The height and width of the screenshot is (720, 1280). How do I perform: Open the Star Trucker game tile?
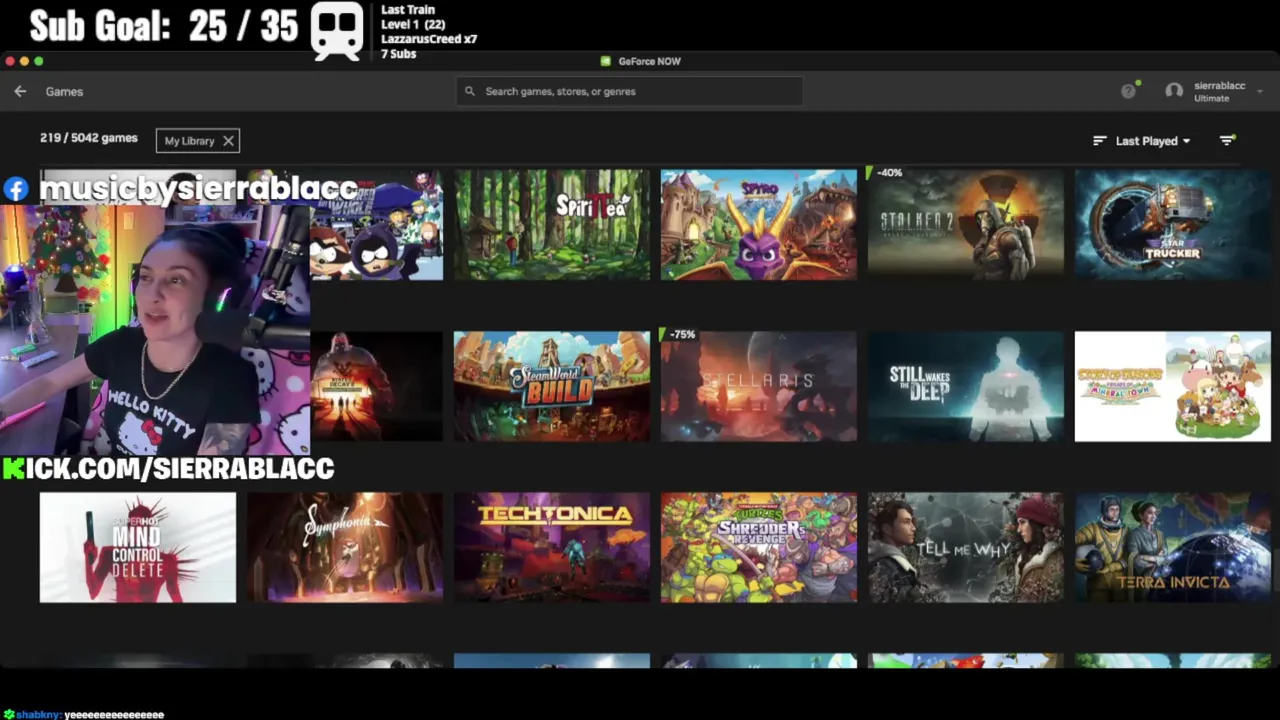pos(1173,225)
